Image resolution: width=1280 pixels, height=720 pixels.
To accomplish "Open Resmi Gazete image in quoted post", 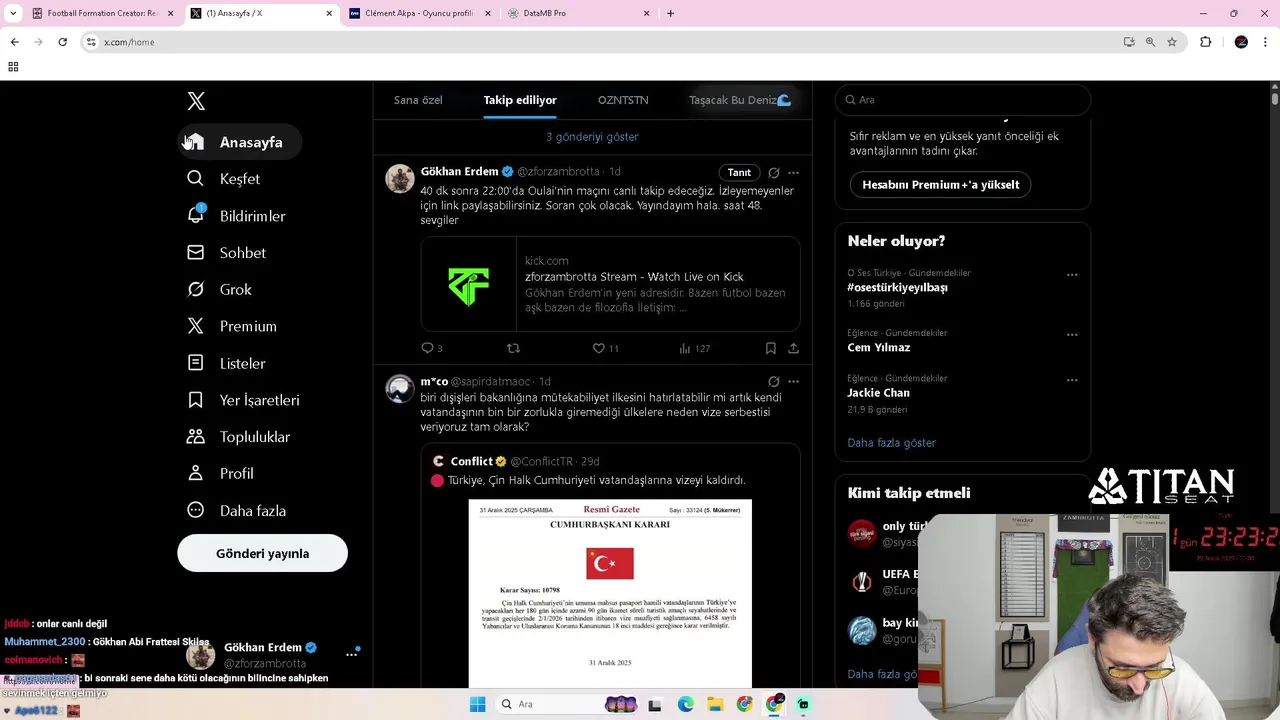I will (610, 593).
